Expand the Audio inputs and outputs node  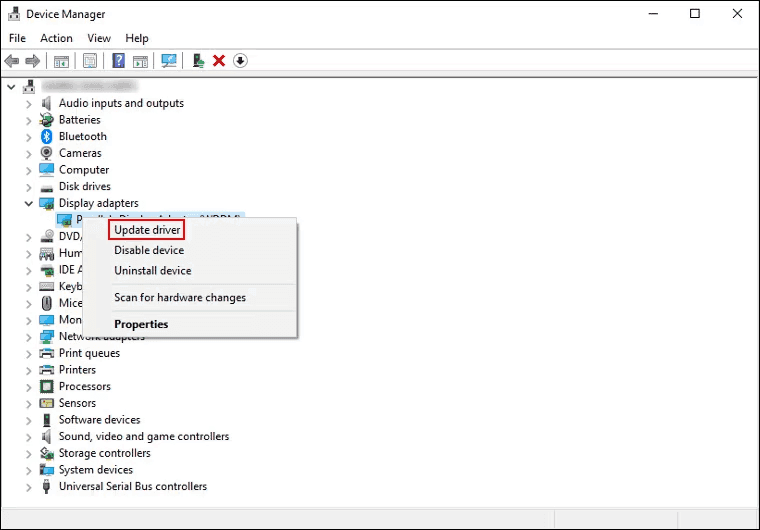click(x=29, y=104)
